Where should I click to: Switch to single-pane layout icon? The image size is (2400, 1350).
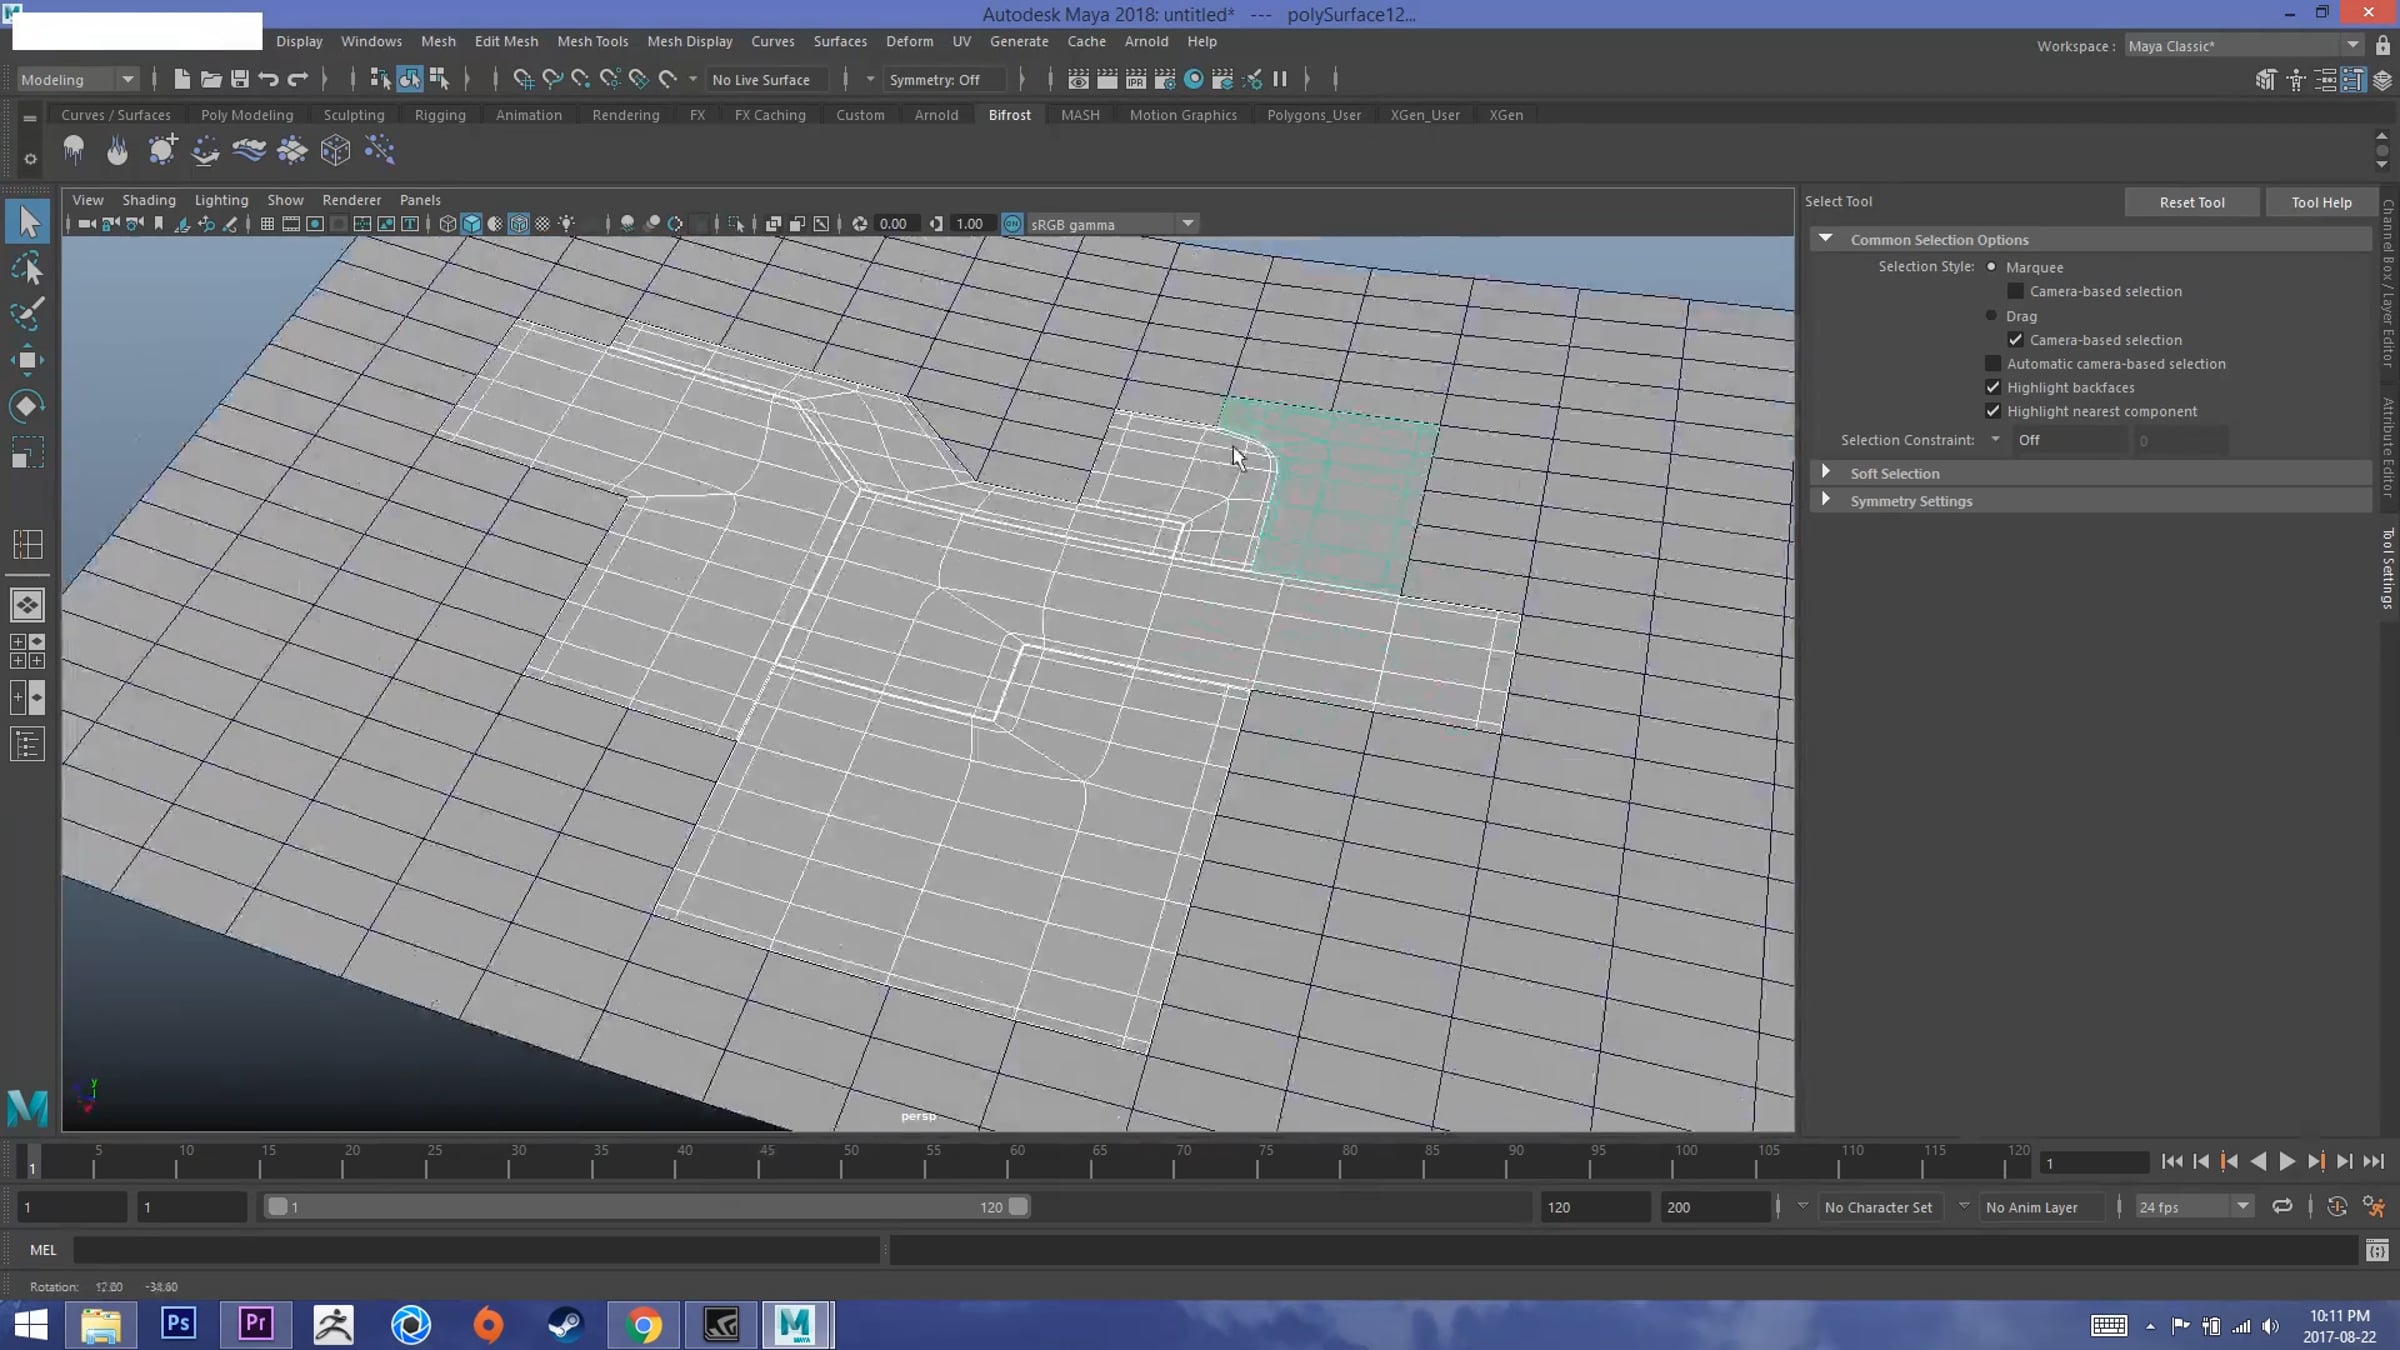click(27, 604)
